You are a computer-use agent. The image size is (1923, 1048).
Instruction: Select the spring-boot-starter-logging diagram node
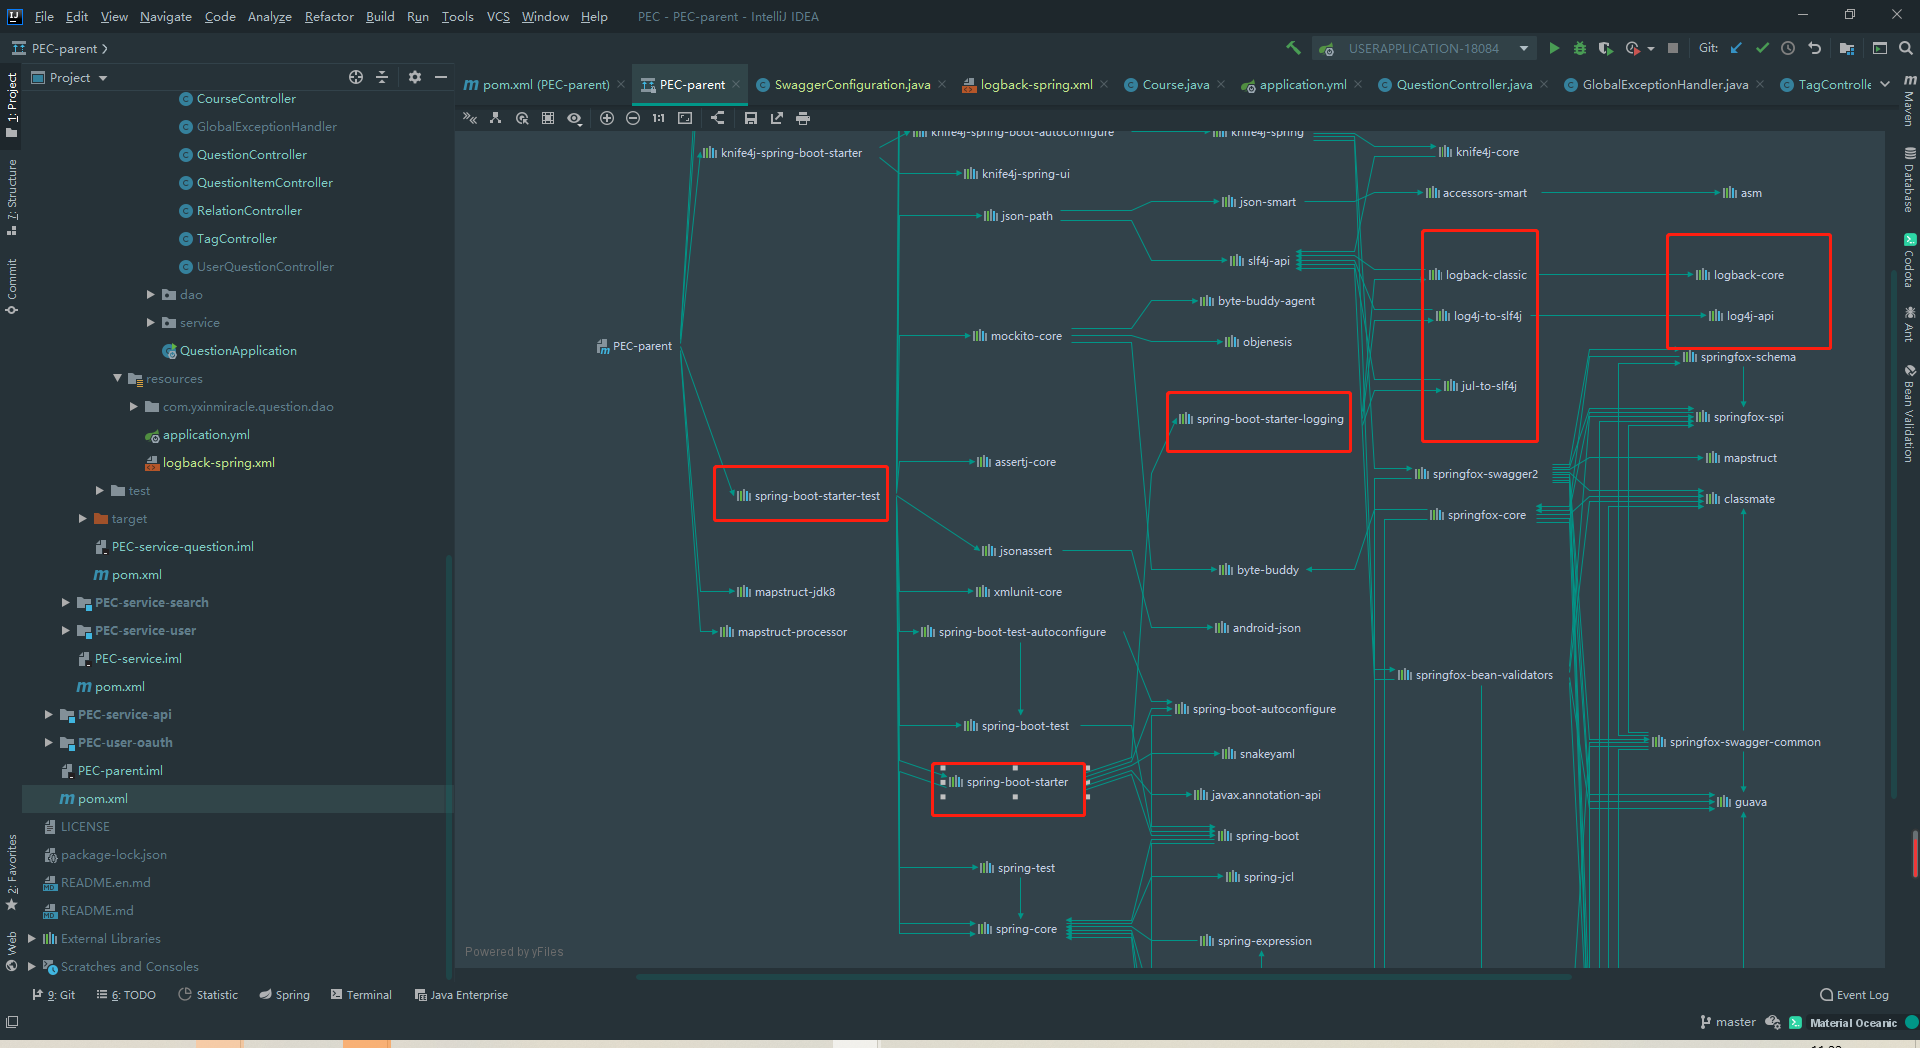click(1260, 419)
